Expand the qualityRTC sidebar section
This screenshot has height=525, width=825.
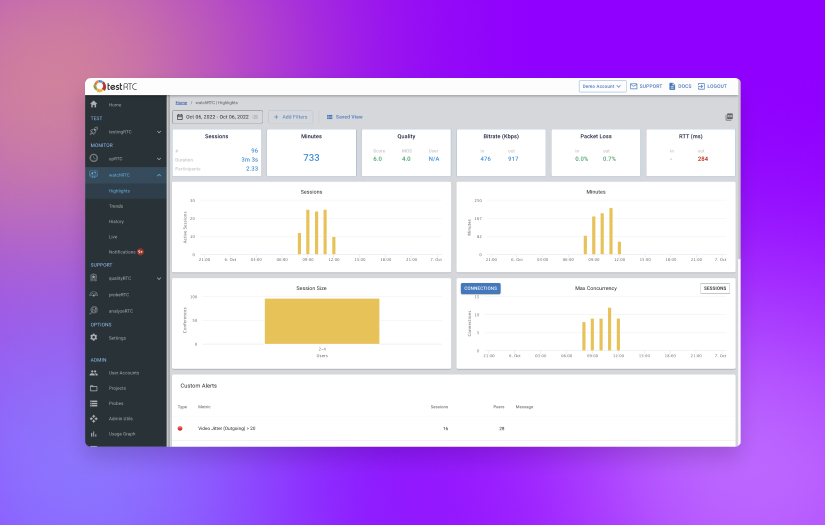point(159,278)
